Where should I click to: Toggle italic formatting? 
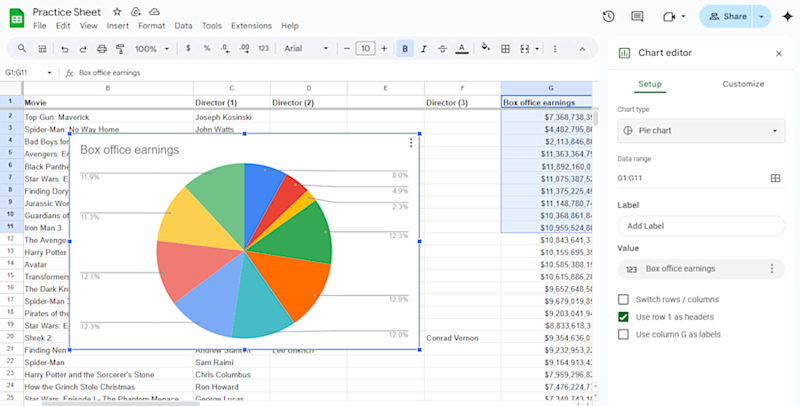423,49
